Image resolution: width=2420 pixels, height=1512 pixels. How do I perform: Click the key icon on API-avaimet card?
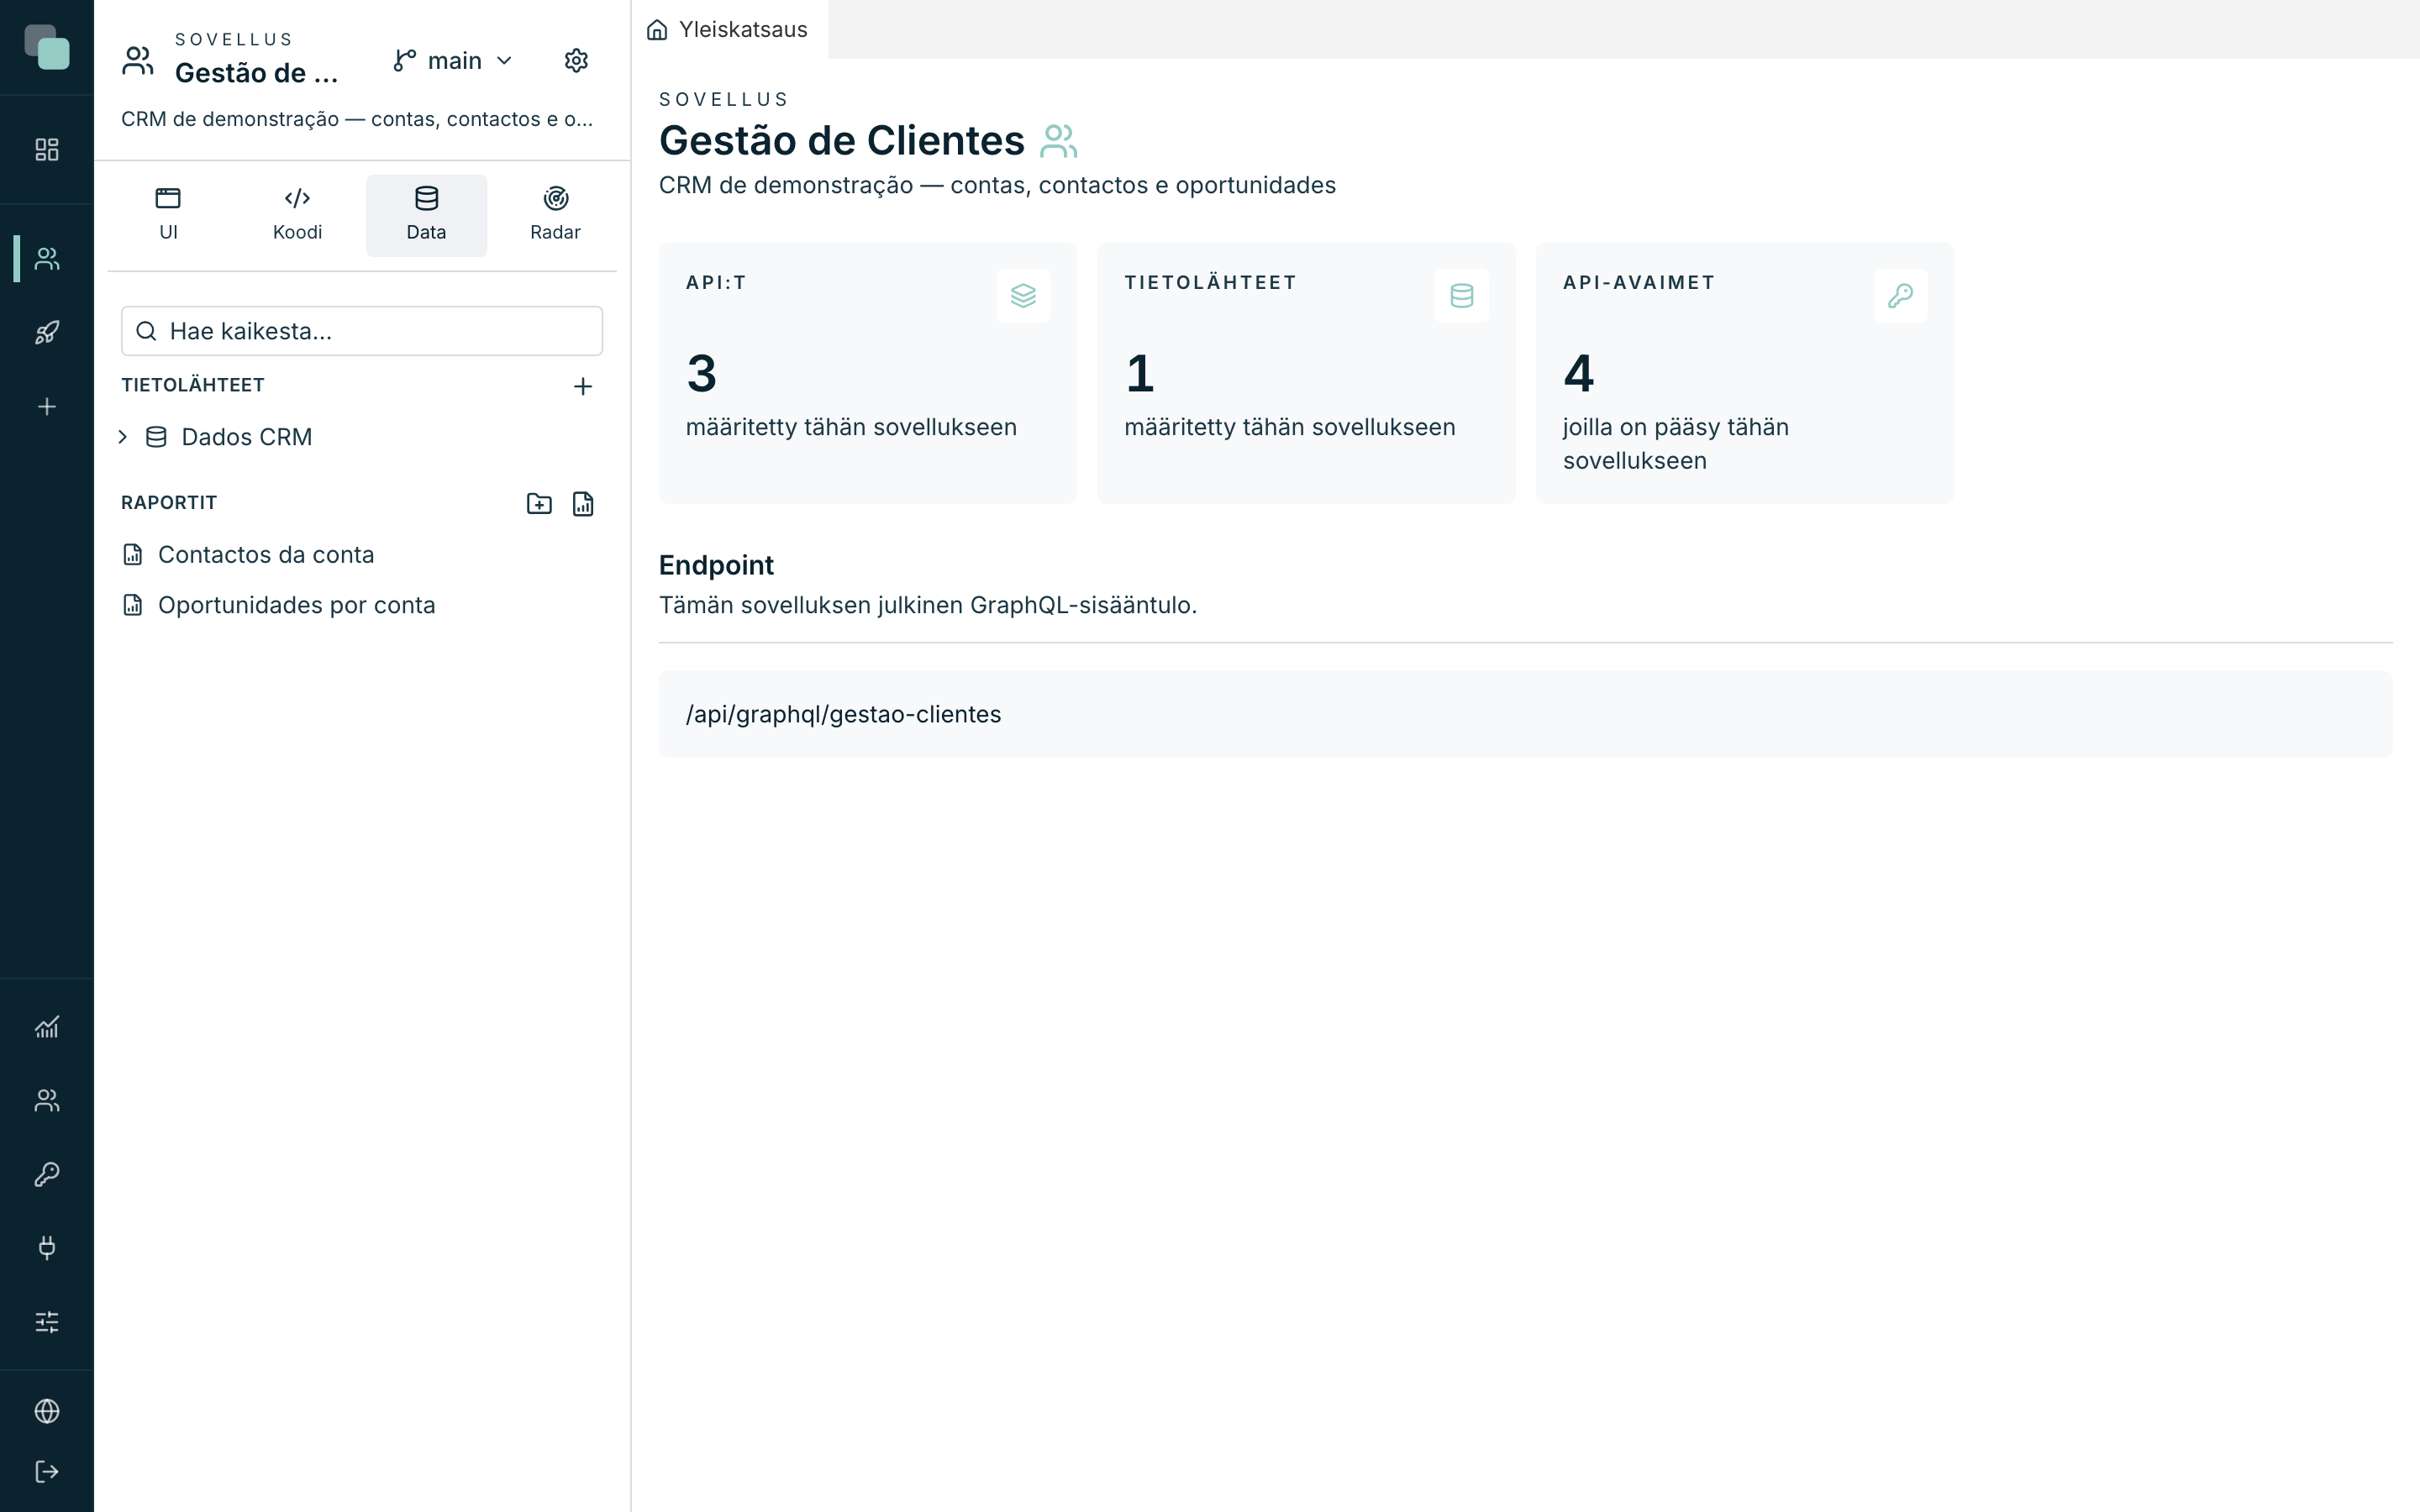click(x=1900, y=296)
